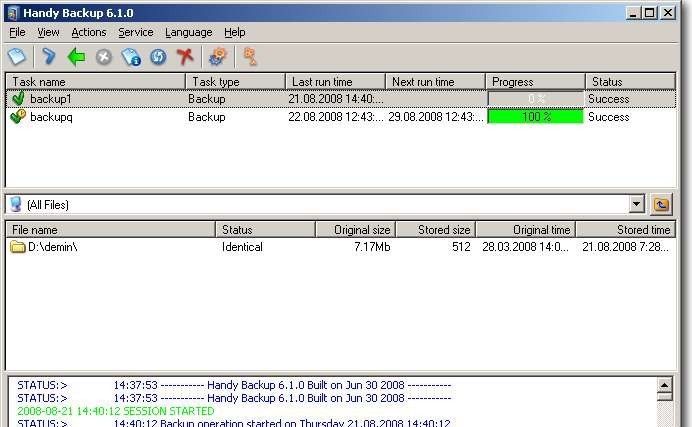Open the Service menu

click(135, 32)
